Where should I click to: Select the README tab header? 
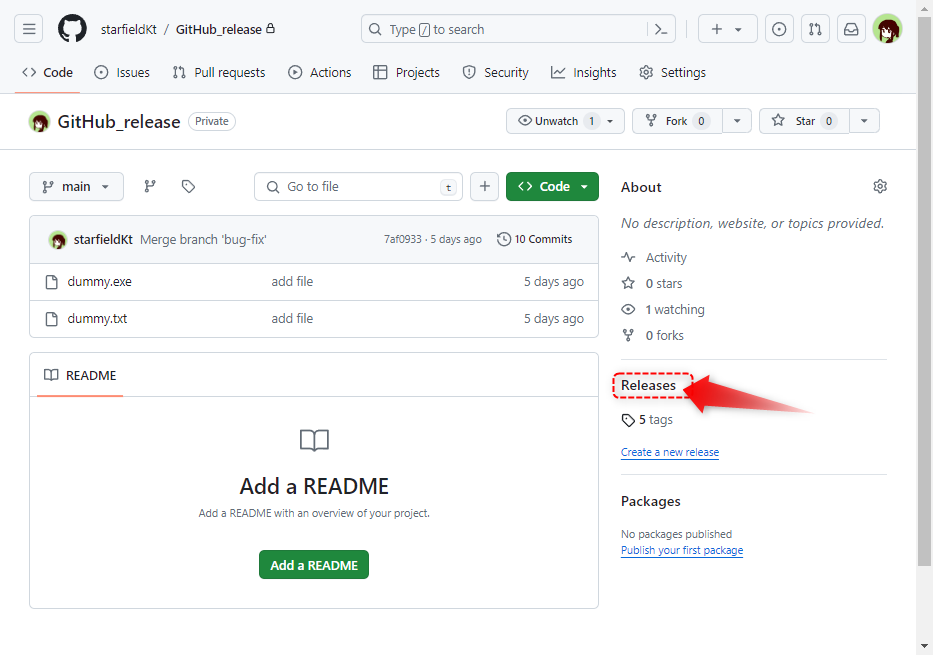click(80, 375)
